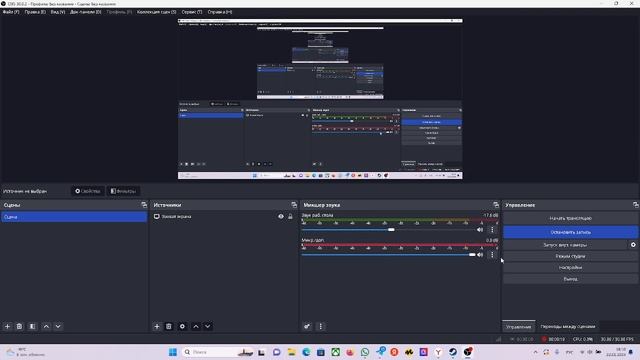Switch to the Переходы между сценами tab
Screen dimensions: 640x360
(x=568, y=327)
